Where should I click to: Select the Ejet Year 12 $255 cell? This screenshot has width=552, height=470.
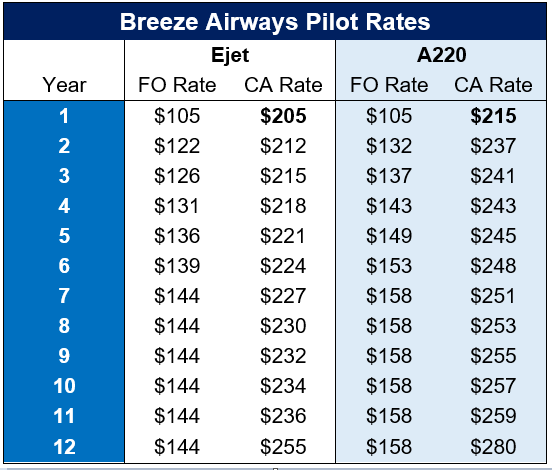[x=283, y=447]
